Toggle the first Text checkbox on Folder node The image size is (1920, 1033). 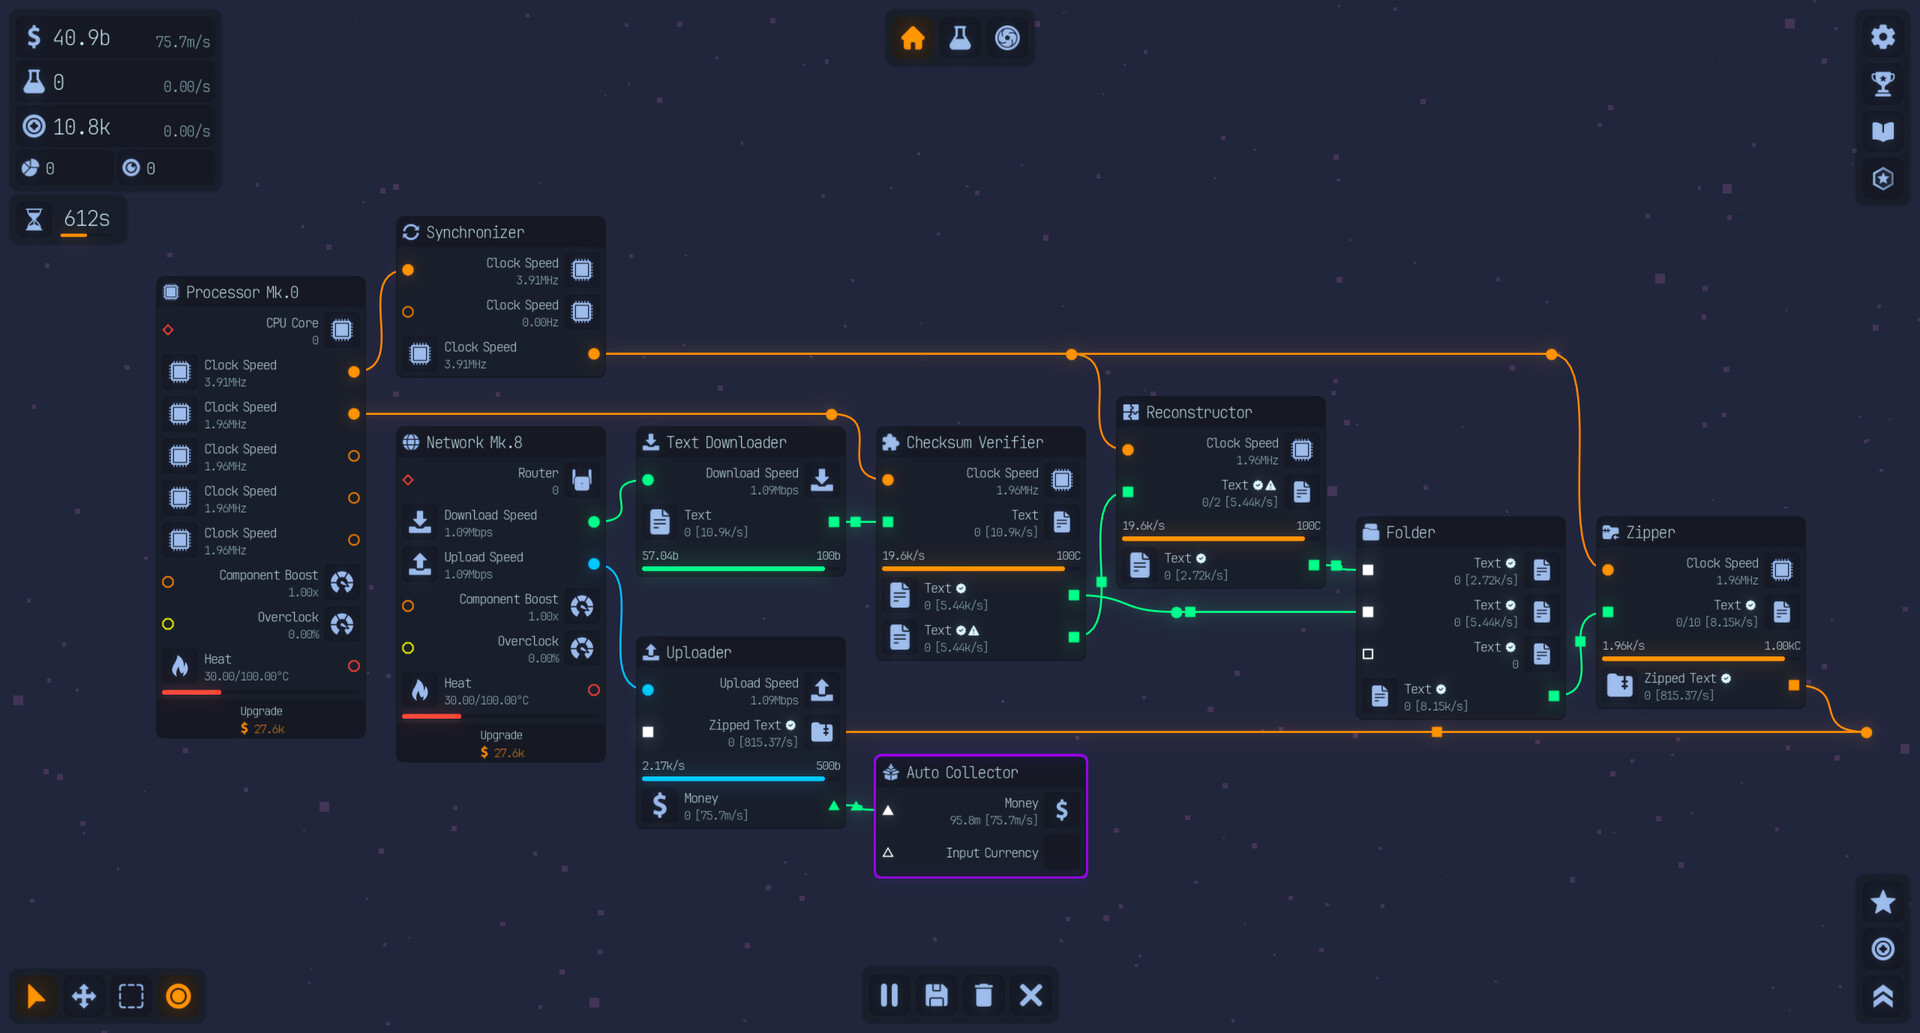pos(1368,570)
